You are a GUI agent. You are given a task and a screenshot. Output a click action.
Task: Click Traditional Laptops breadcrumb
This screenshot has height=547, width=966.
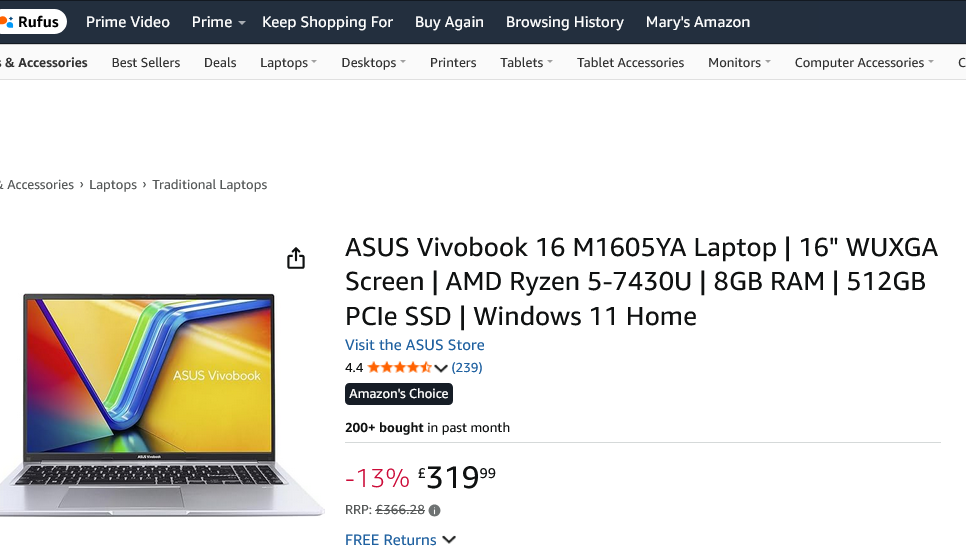209,185
